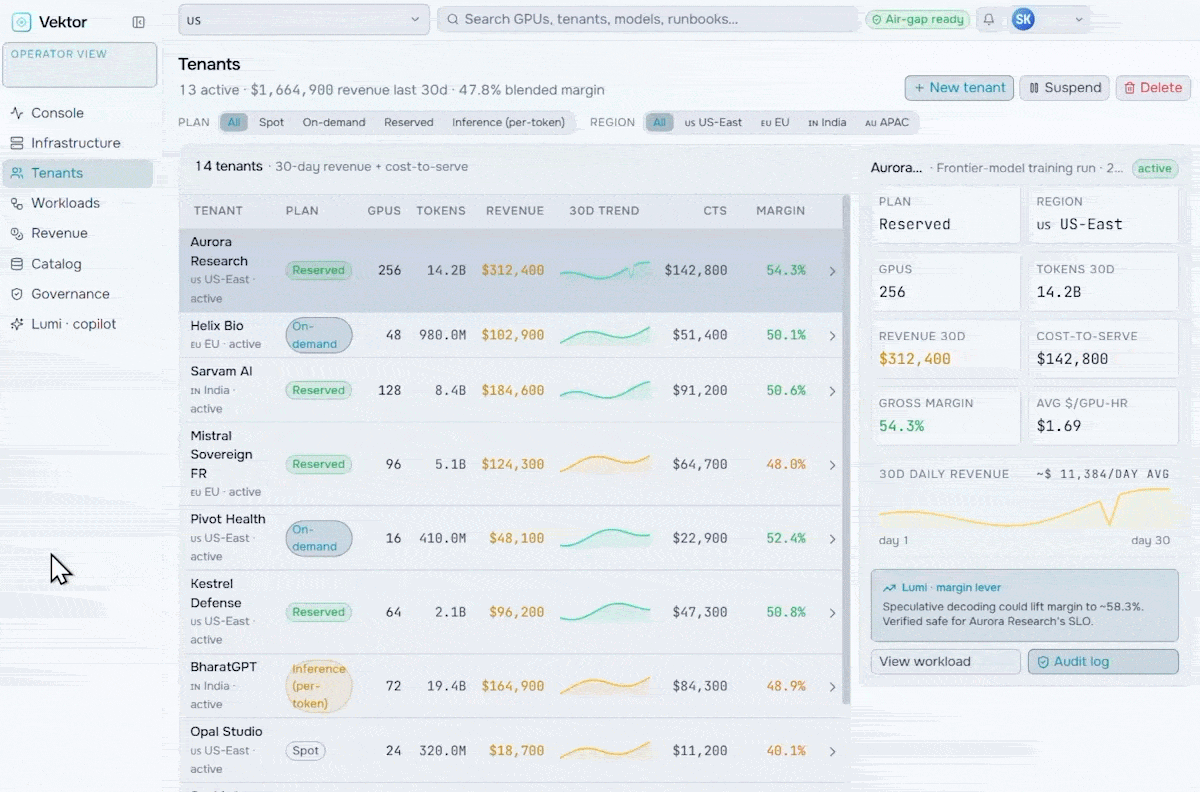Expand Helix Bio row chevron
Screen dimensions: 1200x792
coord(832,336)
